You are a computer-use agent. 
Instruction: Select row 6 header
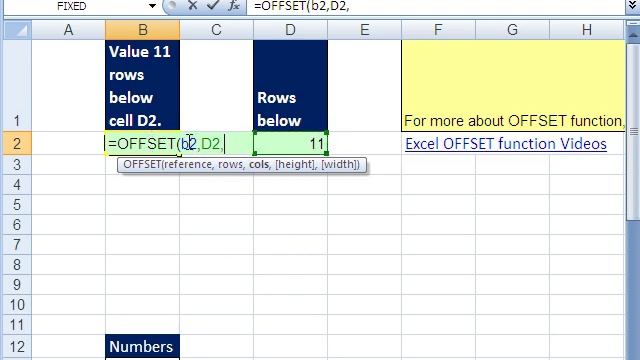point(17,225)
